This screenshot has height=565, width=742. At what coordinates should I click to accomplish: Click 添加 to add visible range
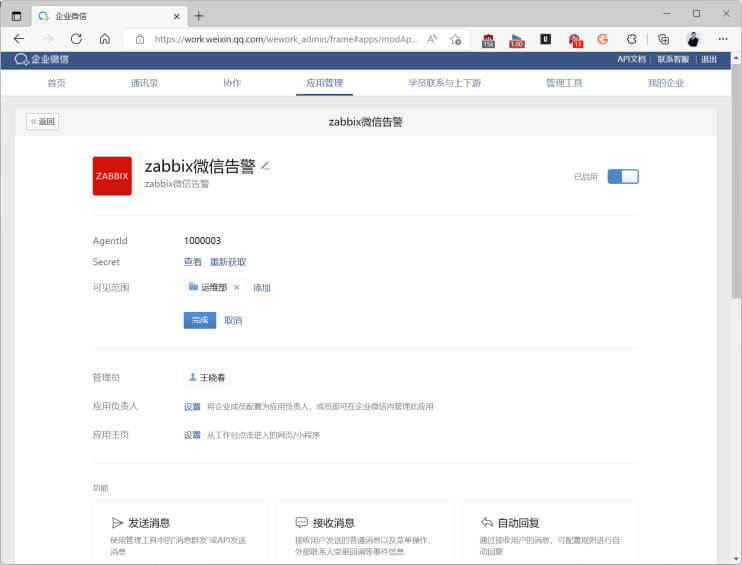[262, 287]
